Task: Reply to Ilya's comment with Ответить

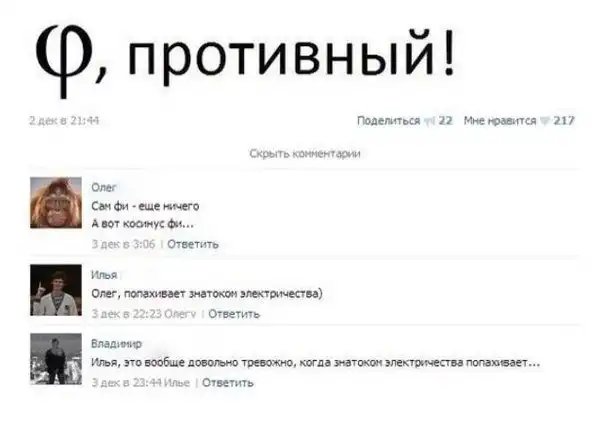Action: [x=234, y=314]
